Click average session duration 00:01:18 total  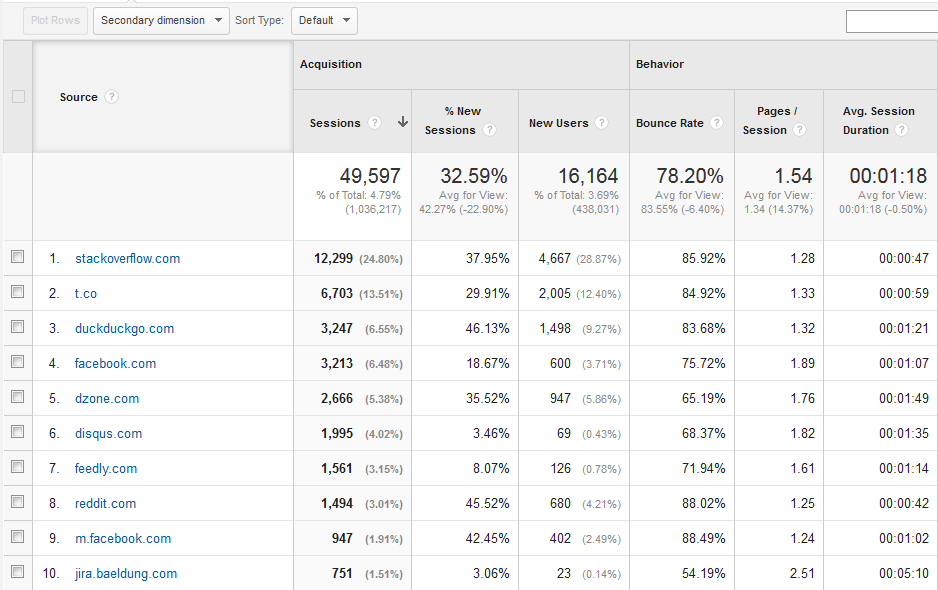[888, 175]
